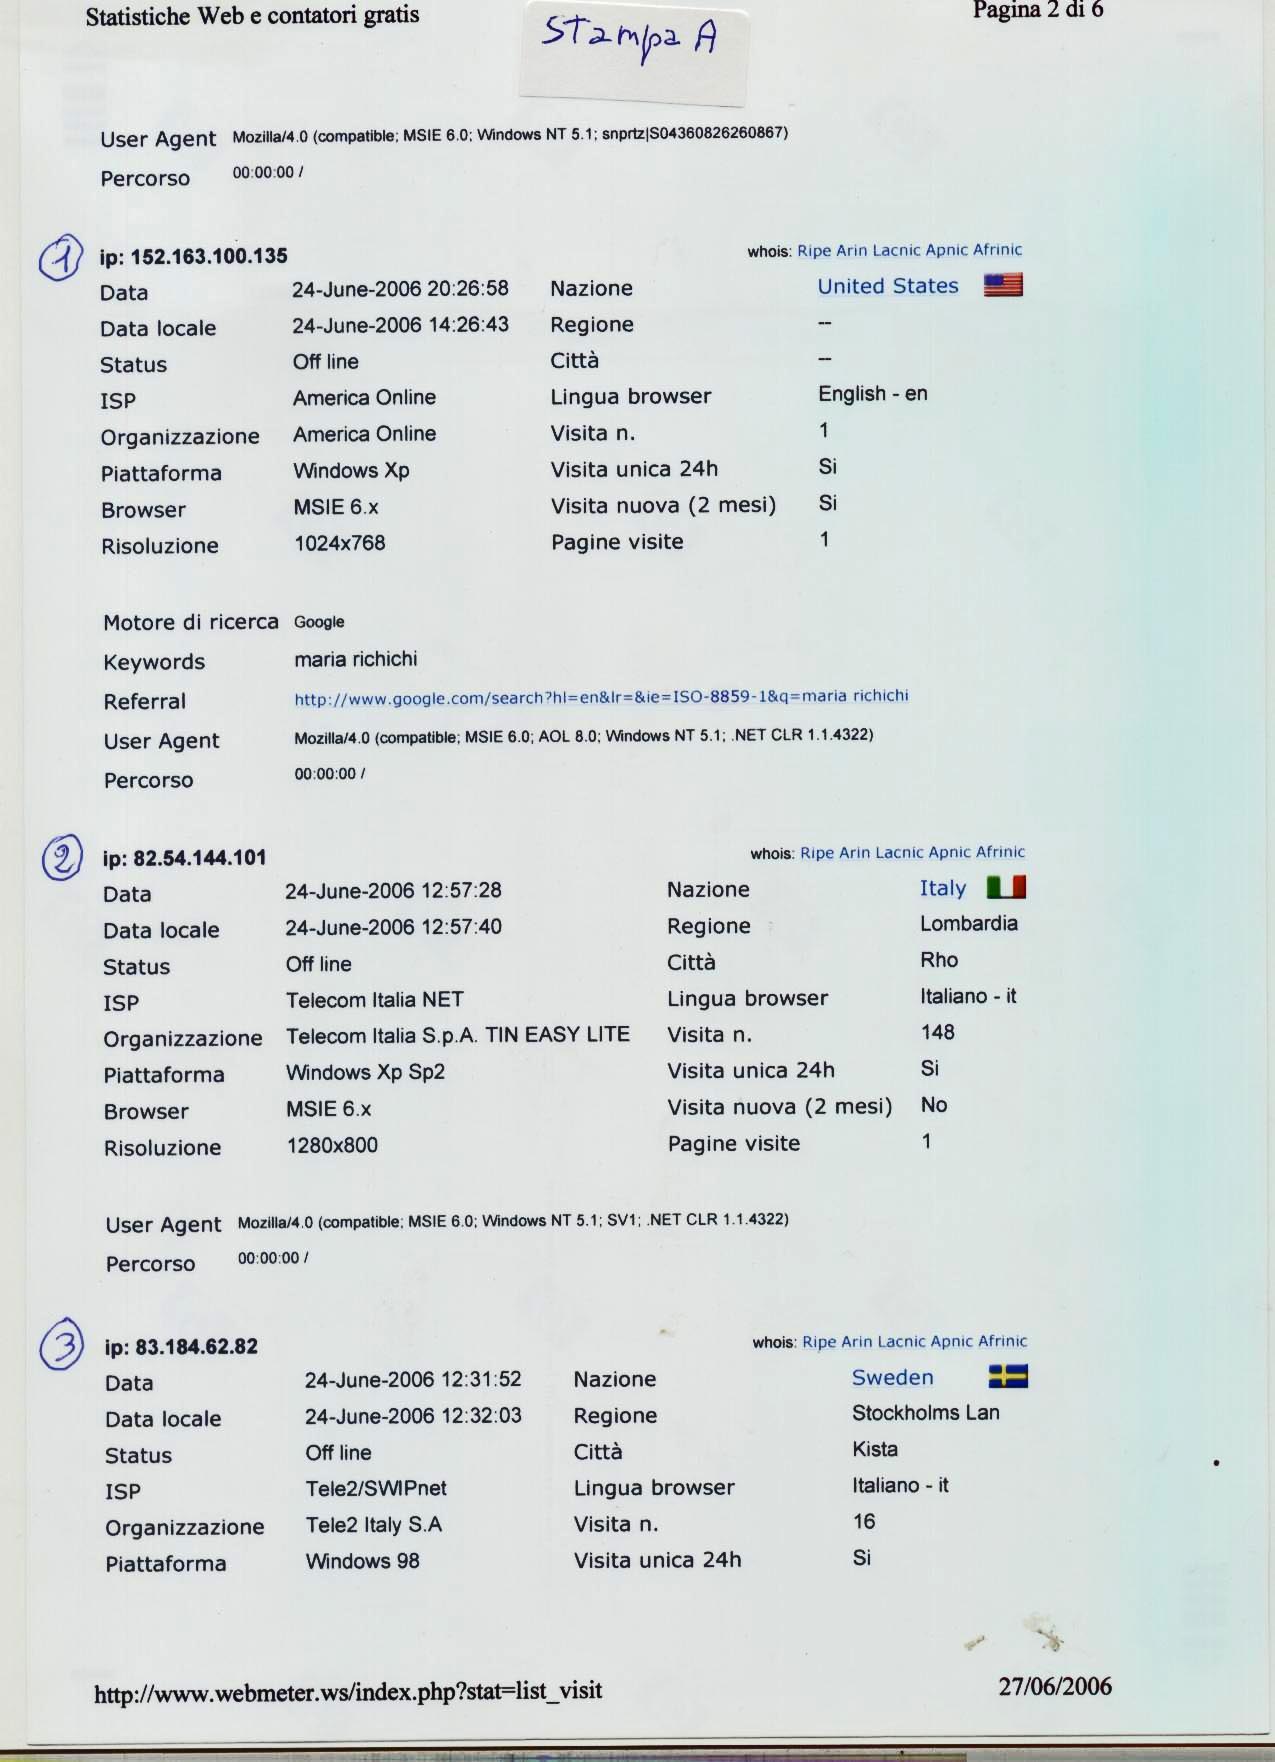
Task: Click the 'Google' search engine value
Action: coord(319,622)
